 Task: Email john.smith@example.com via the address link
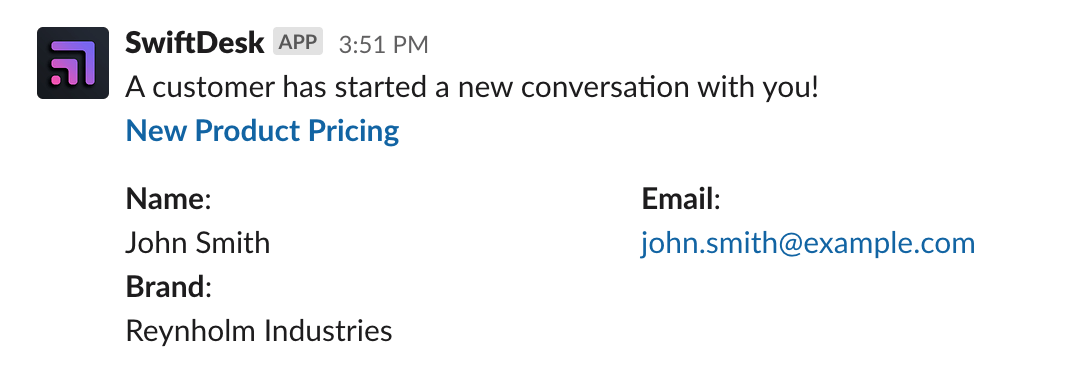[x=808, y=243]
